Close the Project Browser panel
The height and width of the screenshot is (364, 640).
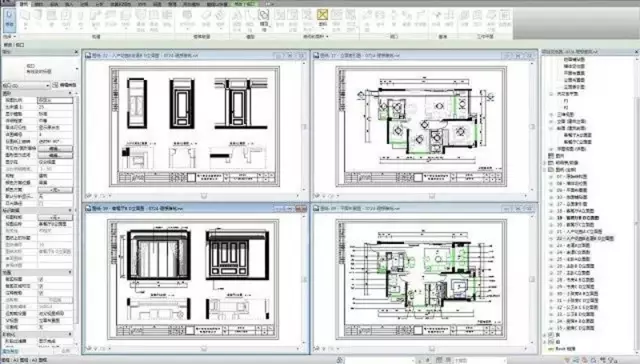(636, 52)
